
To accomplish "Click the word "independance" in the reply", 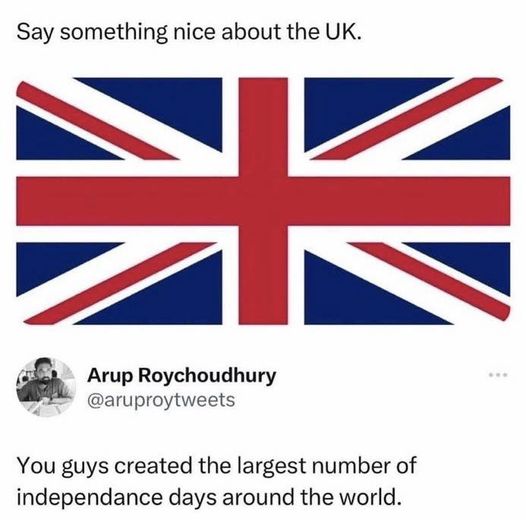I will [x=90, y=497].
